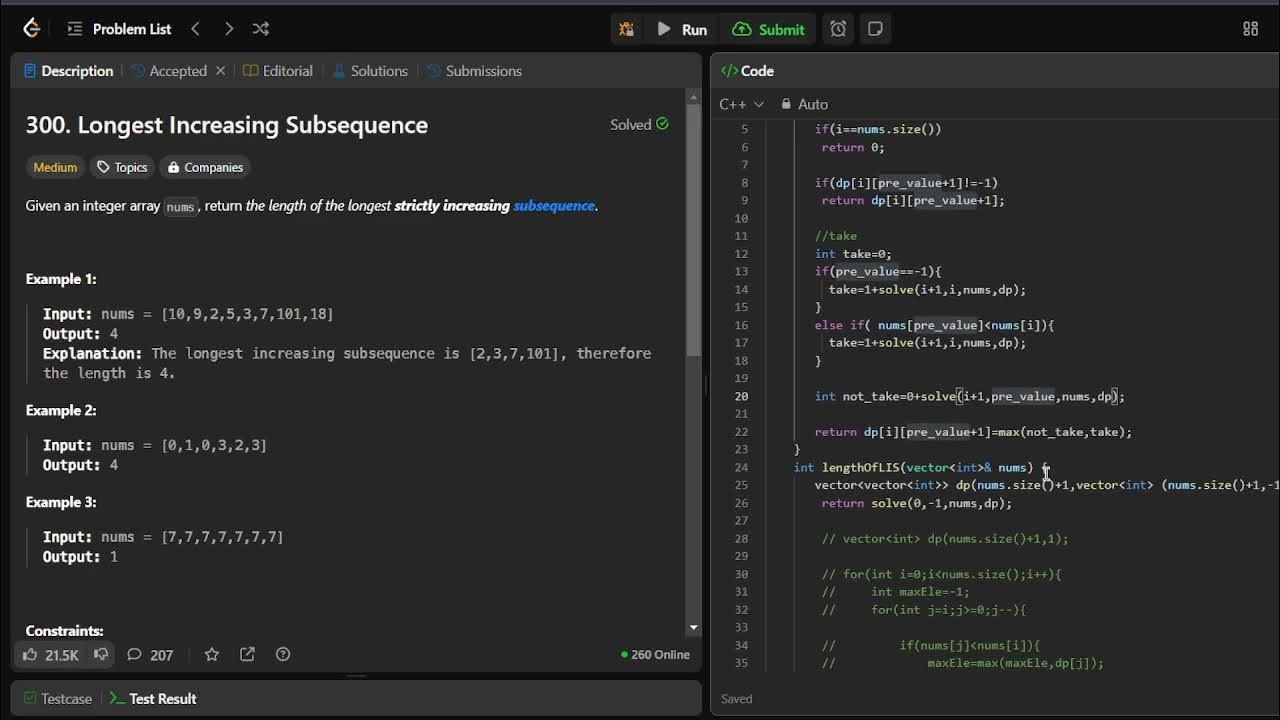Go to the previous problem arrow
Viewport: 1280px width, 720px height.
(196, 29)
